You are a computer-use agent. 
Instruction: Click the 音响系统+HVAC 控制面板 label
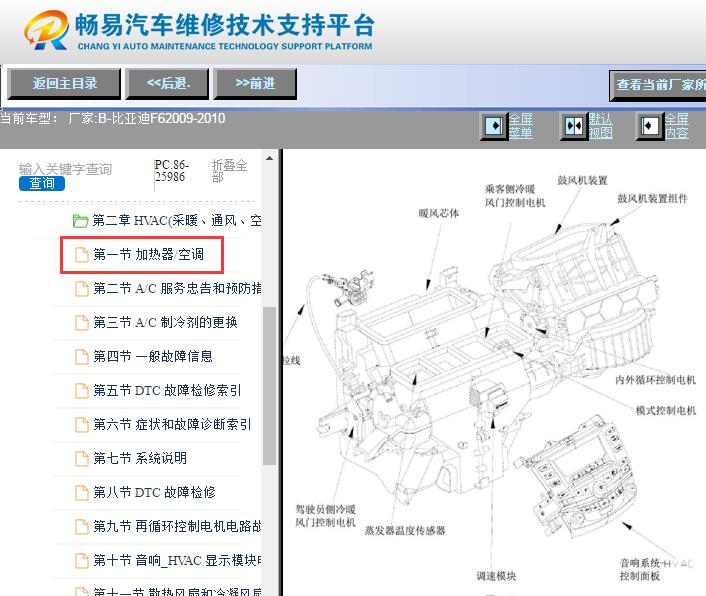coord(656,569)
